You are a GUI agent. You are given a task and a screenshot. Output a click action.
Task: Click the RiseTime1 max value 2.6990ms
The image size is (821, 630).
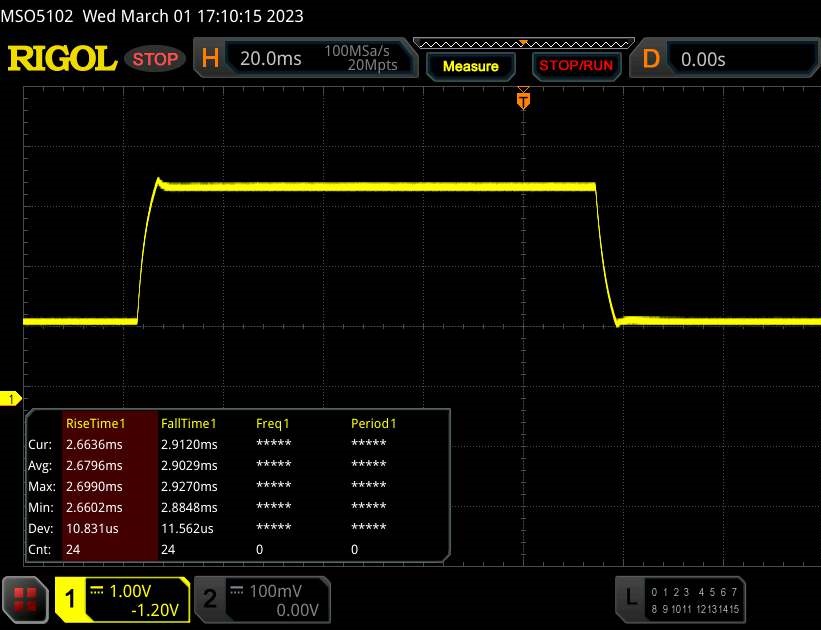pos(94,486)
